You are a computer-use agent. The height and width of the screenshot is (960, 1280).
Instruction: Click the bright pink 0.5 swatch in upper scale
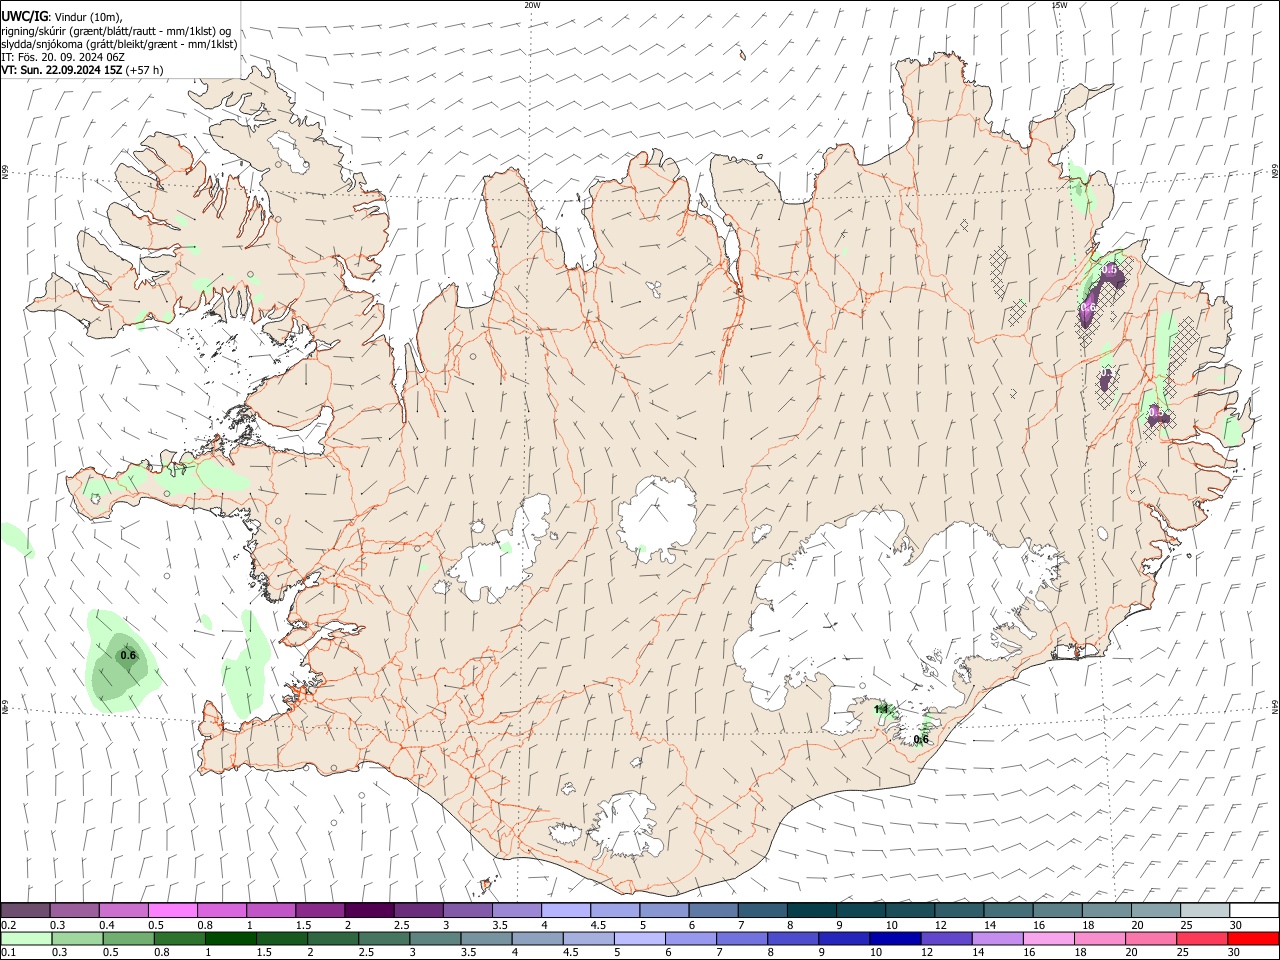(x=173, y=911)
